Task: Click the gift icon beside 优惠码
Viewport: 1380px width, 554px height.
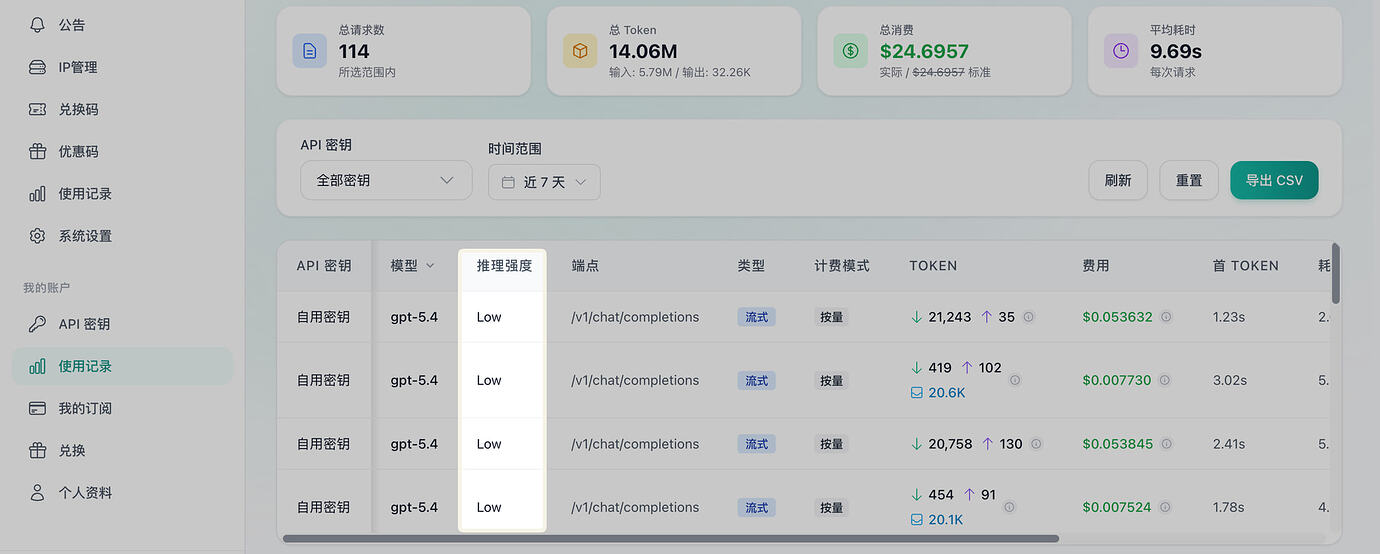Action: point(37,152)
